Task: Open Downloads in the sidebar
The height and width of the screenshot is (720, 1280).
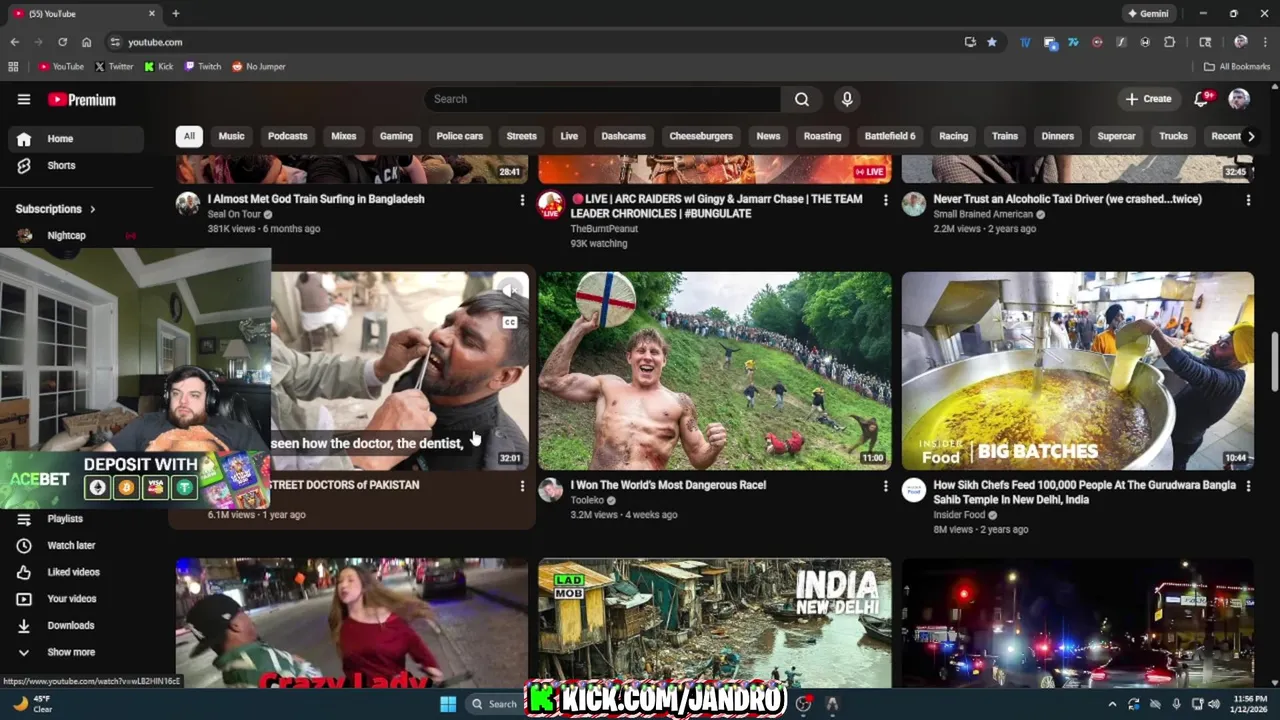Action: [x=74, y=625]
